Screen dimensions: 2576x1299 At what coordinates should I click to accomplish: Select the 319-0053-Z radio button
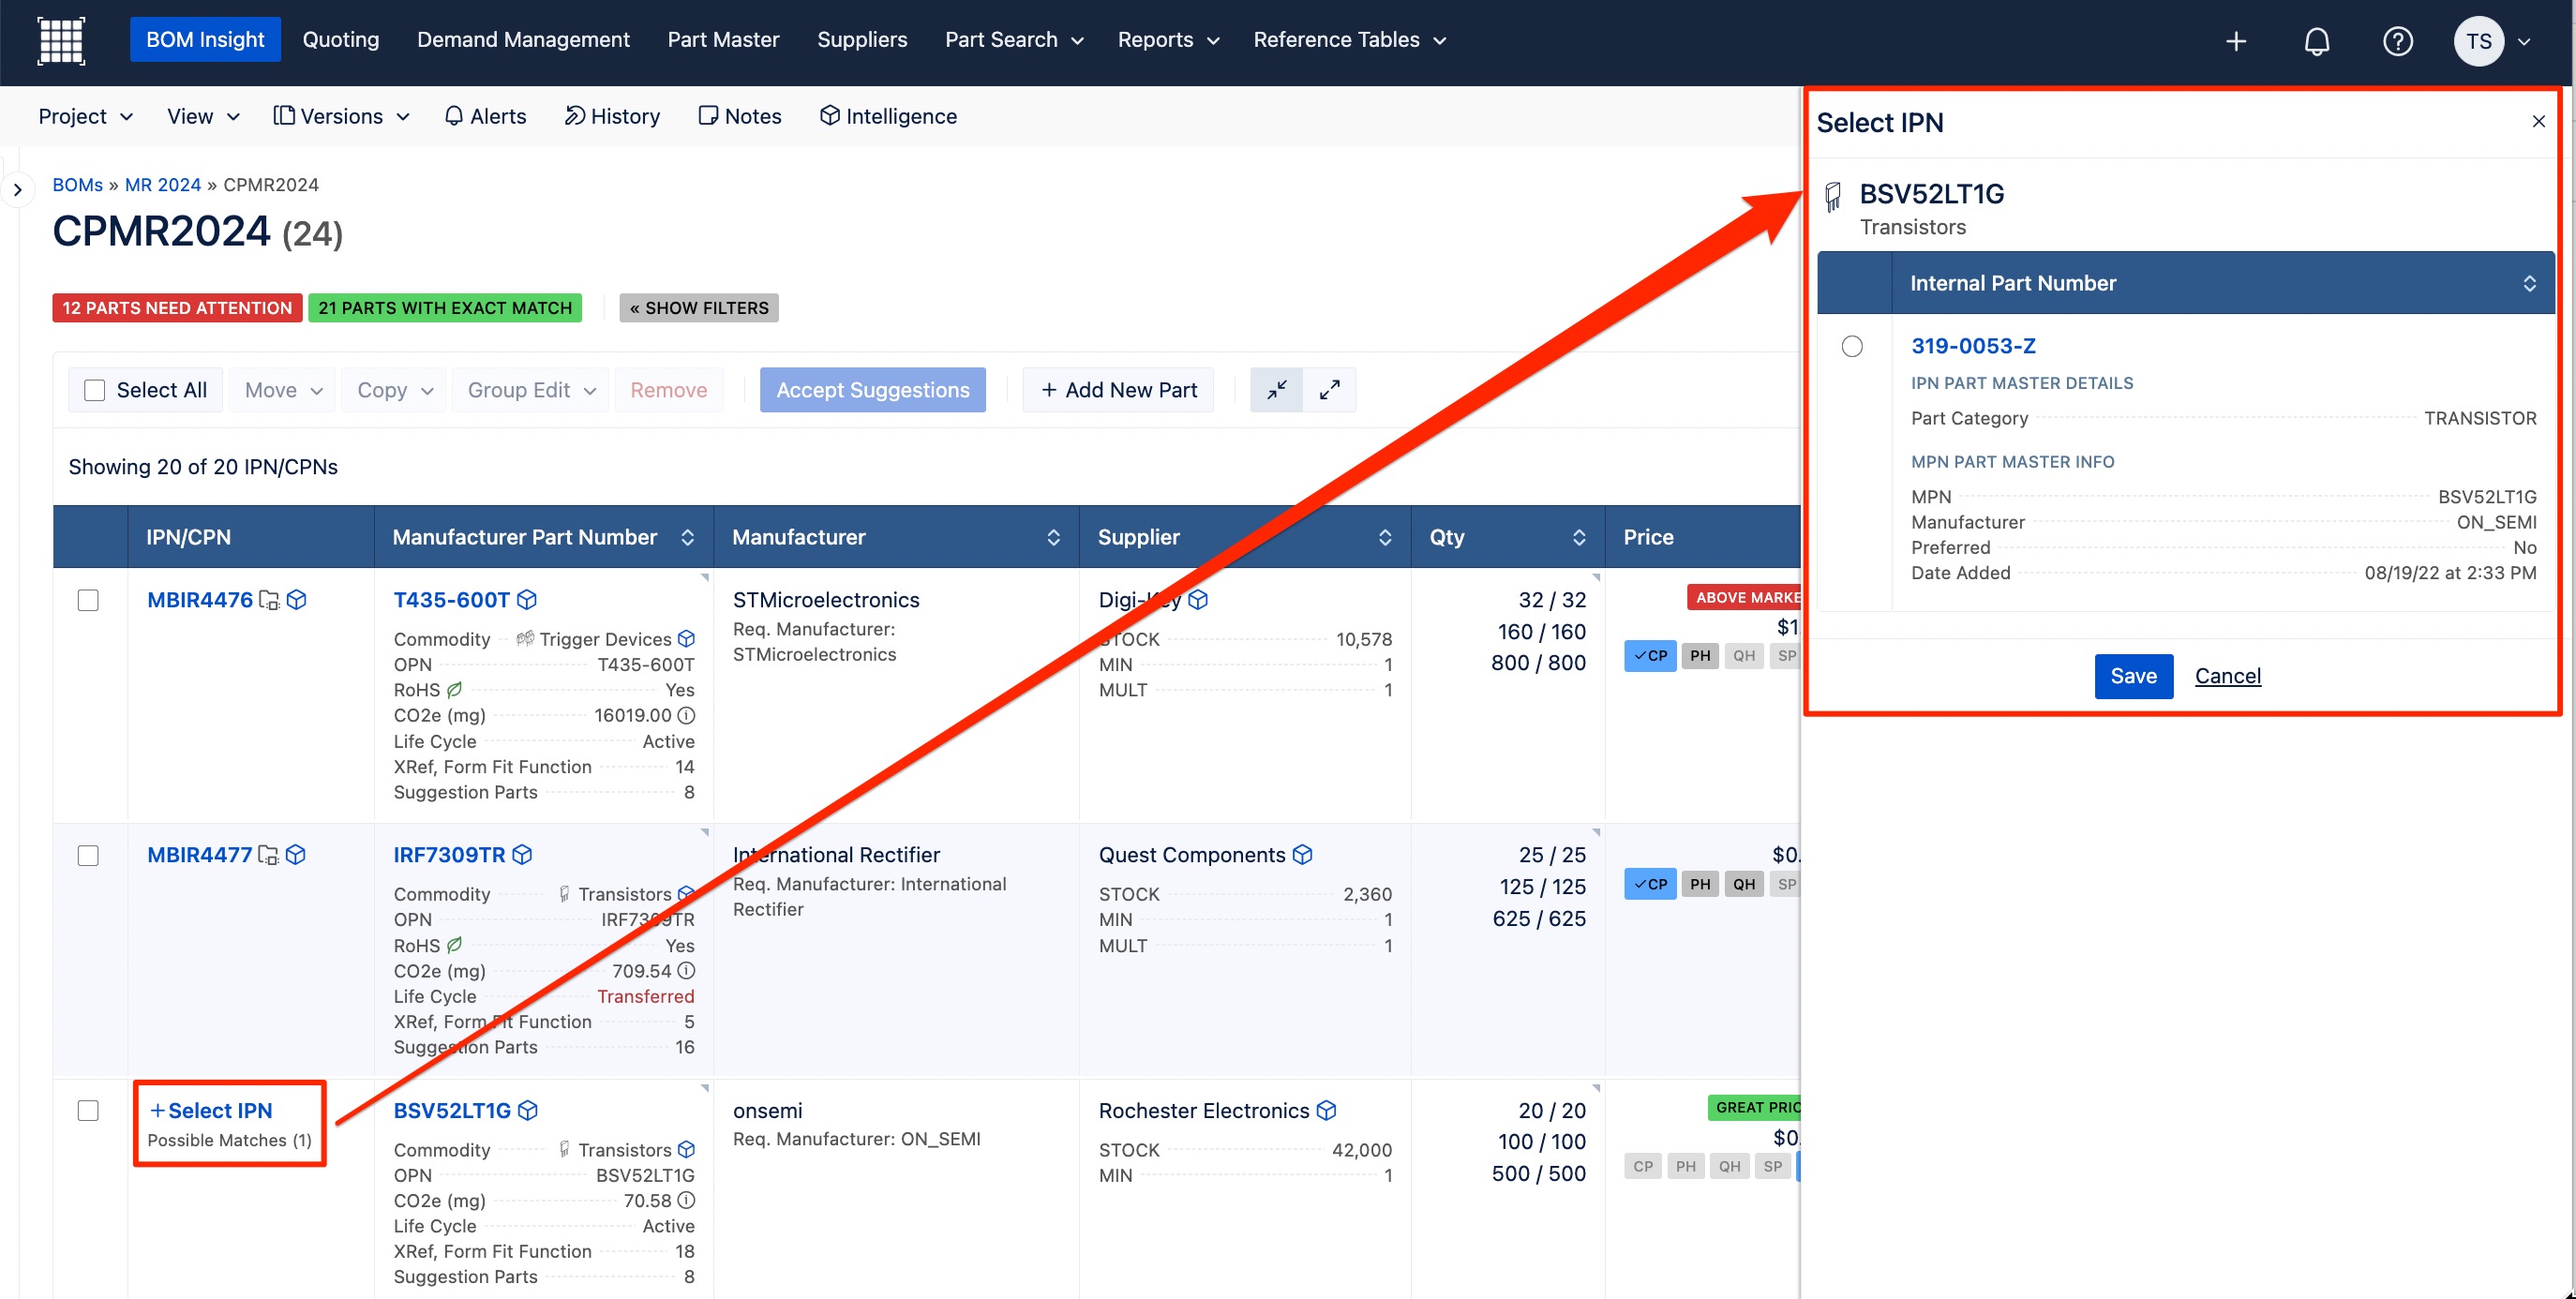pyautogui.click(x=1852, y=346)
